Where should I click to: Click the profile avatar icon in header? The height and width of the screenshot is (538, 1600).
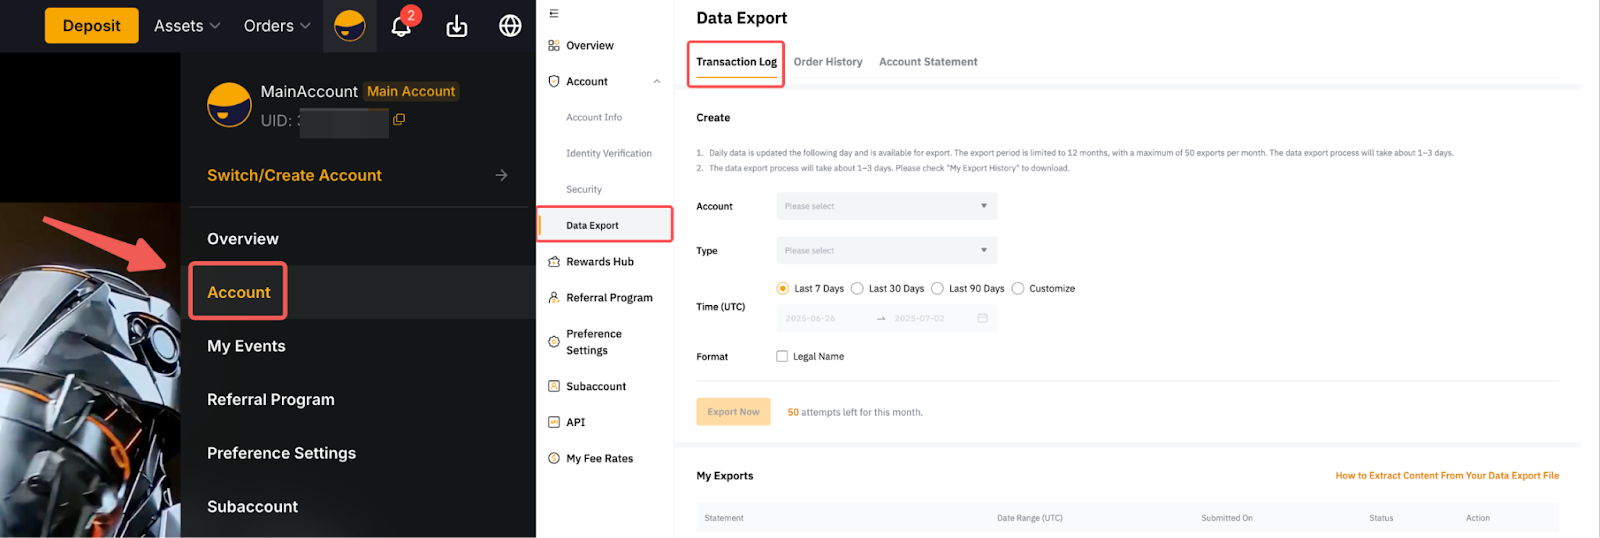[349, 26]
